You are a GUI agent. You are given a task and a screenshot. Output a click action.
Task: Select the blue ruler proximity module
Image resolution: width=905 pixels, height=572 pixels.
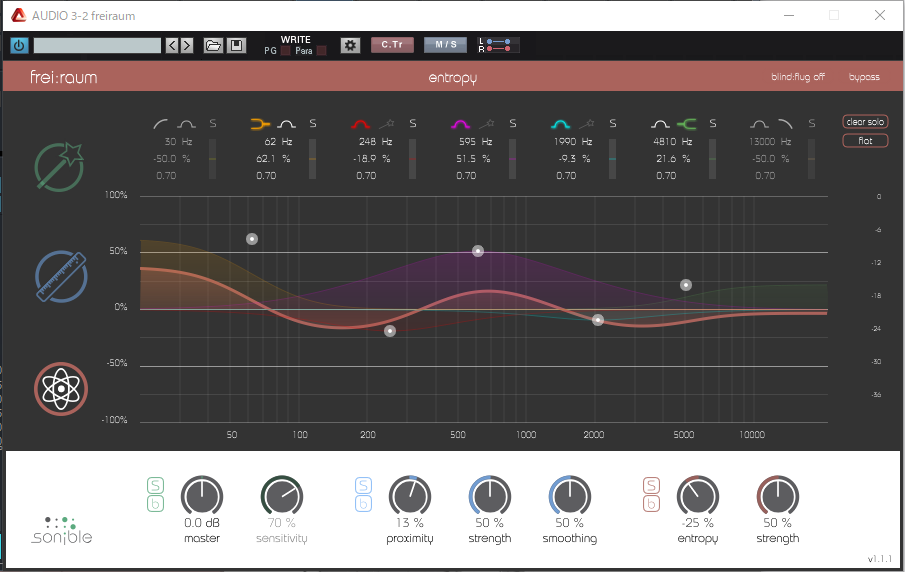point(61,277)
